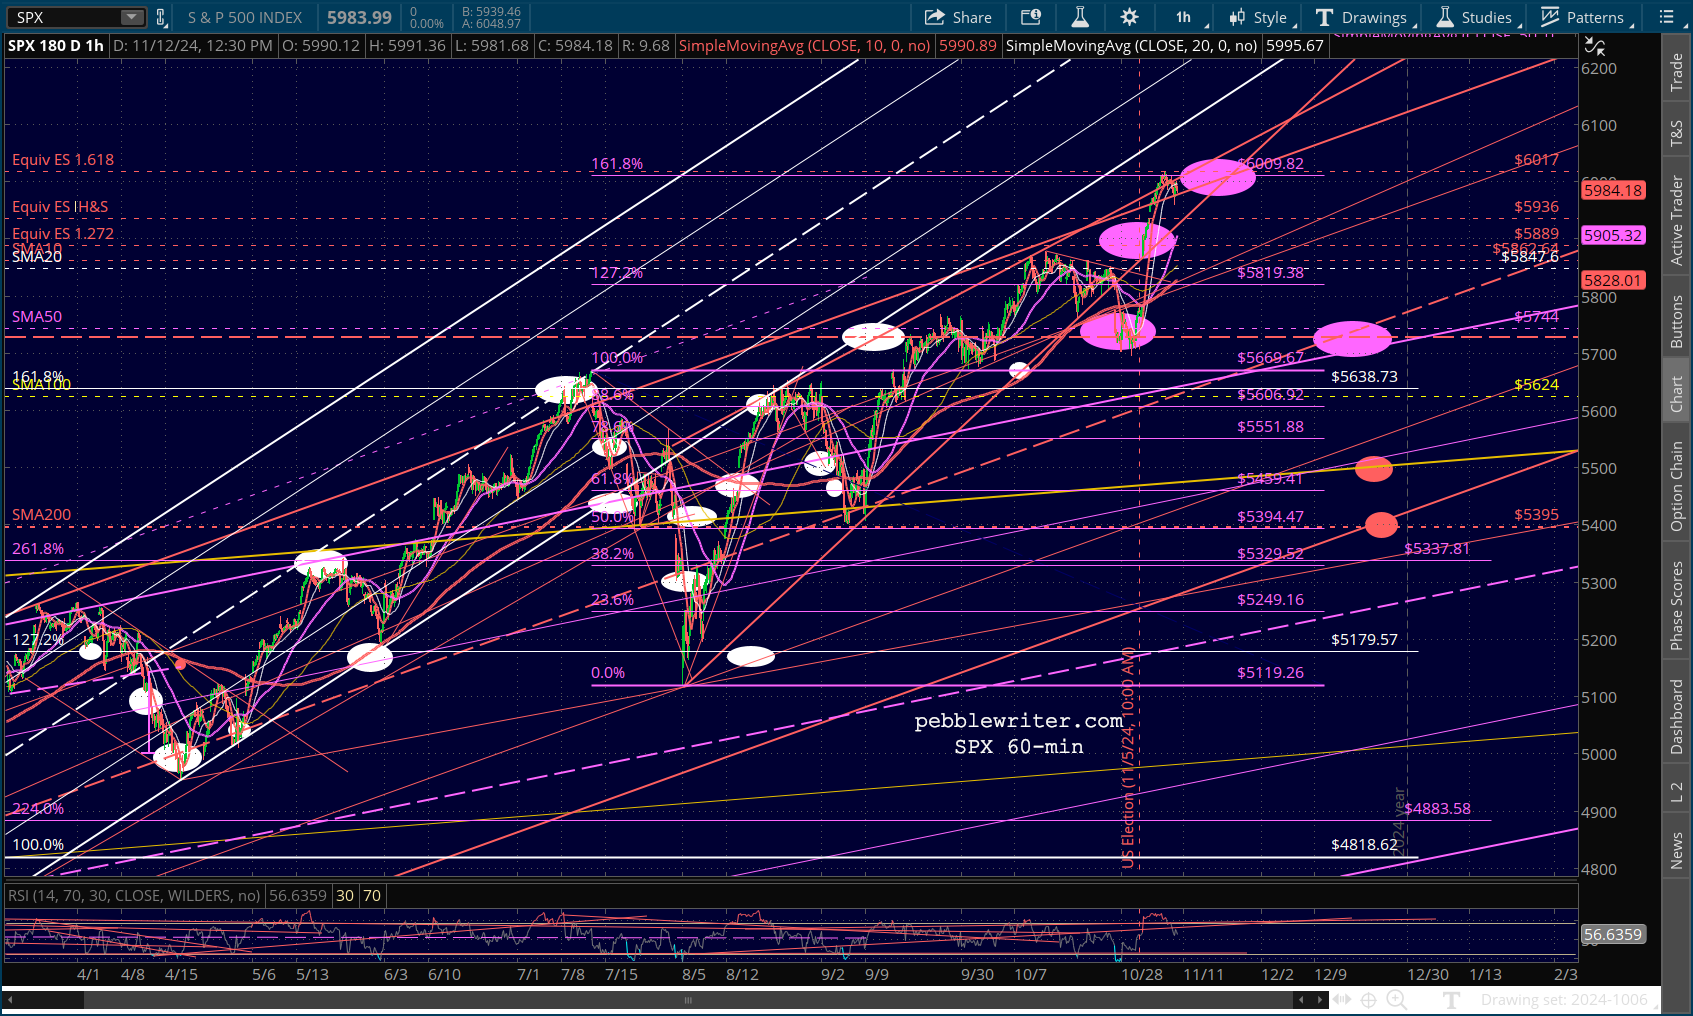The width and height of the screenshot is (1693, 1016).
Task: Click the crosshair pan icon
Action: tap(1368, 1000)
